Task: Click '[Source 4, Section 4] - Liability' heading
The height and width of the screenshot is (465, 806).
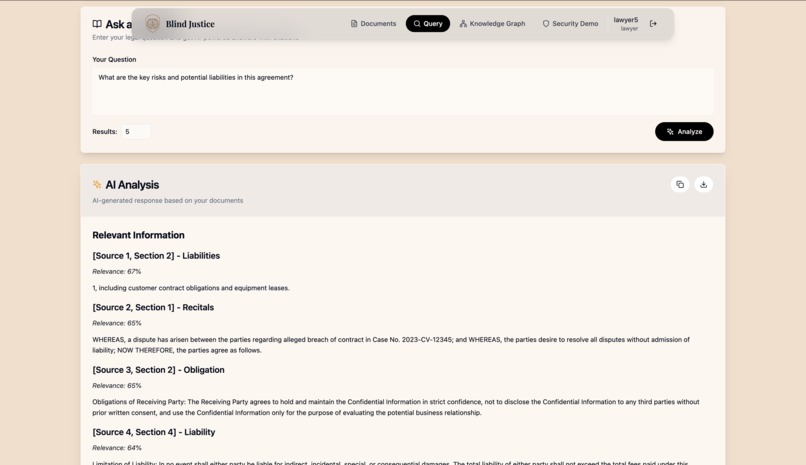Action: [154, 432]
